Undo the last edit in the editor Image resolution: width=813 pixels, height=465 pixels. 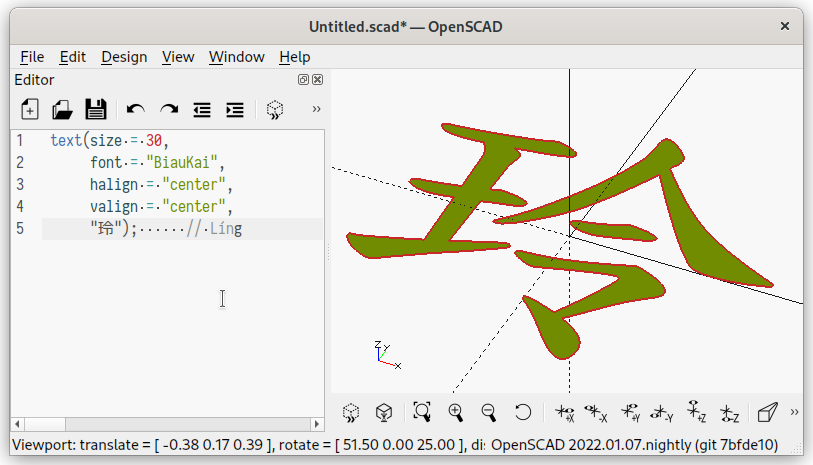click(136, 110)
